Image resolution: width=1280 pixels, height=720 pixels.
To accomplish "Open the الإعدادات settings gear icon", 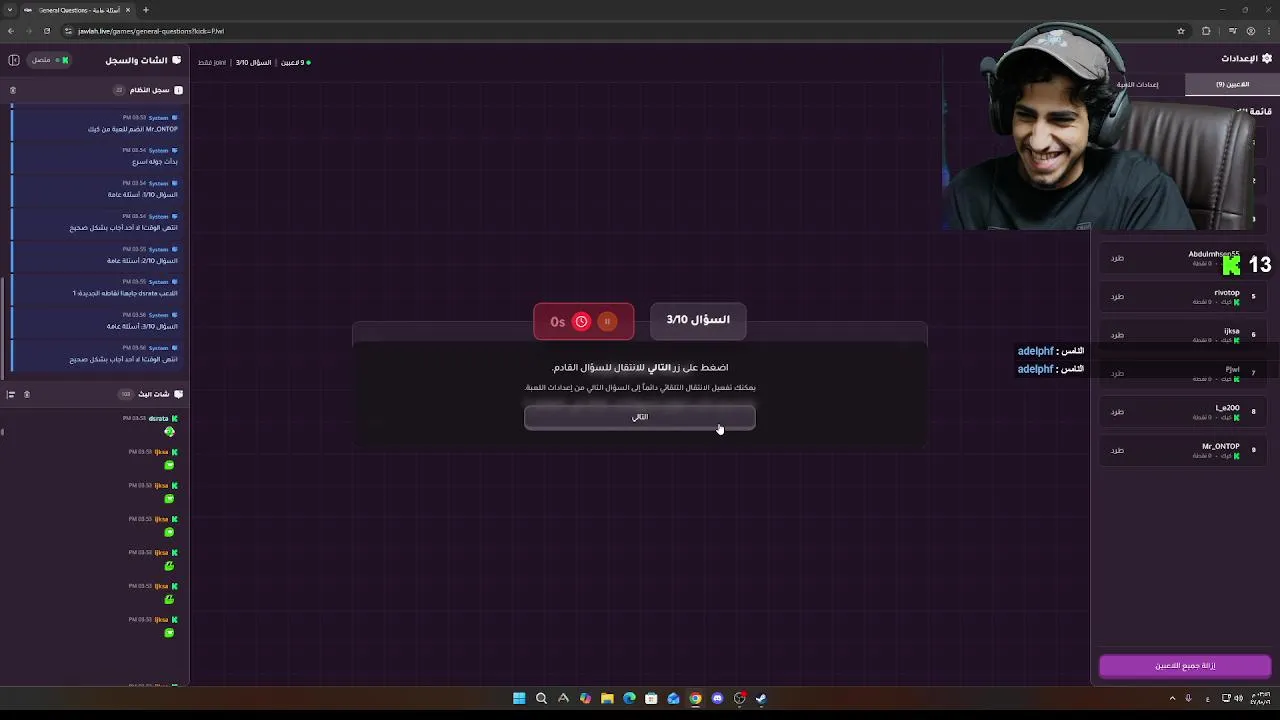I will click(x=1267, y=58).
